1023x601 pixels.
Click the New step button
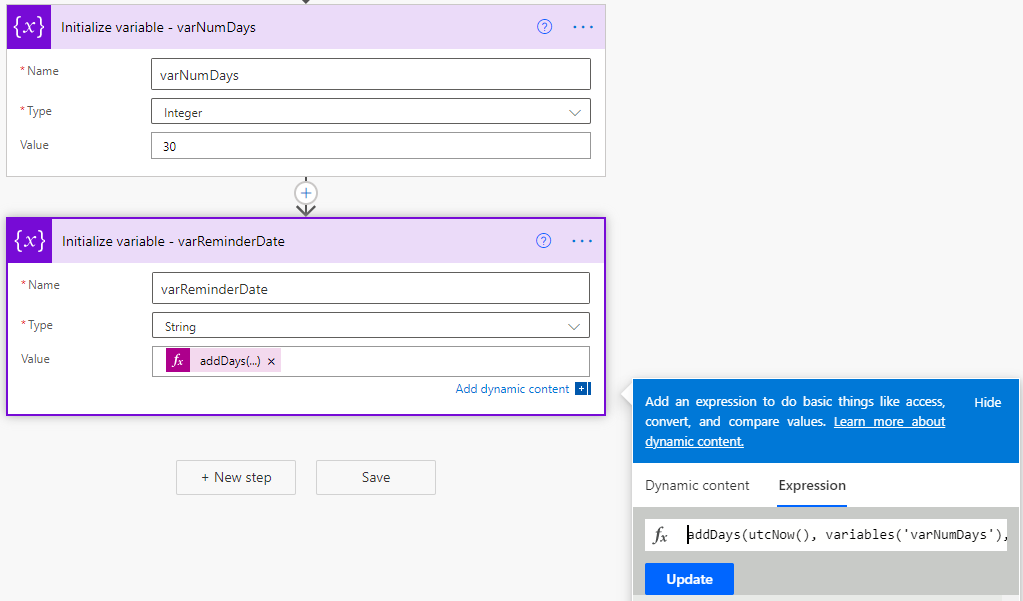click(235, 477)
